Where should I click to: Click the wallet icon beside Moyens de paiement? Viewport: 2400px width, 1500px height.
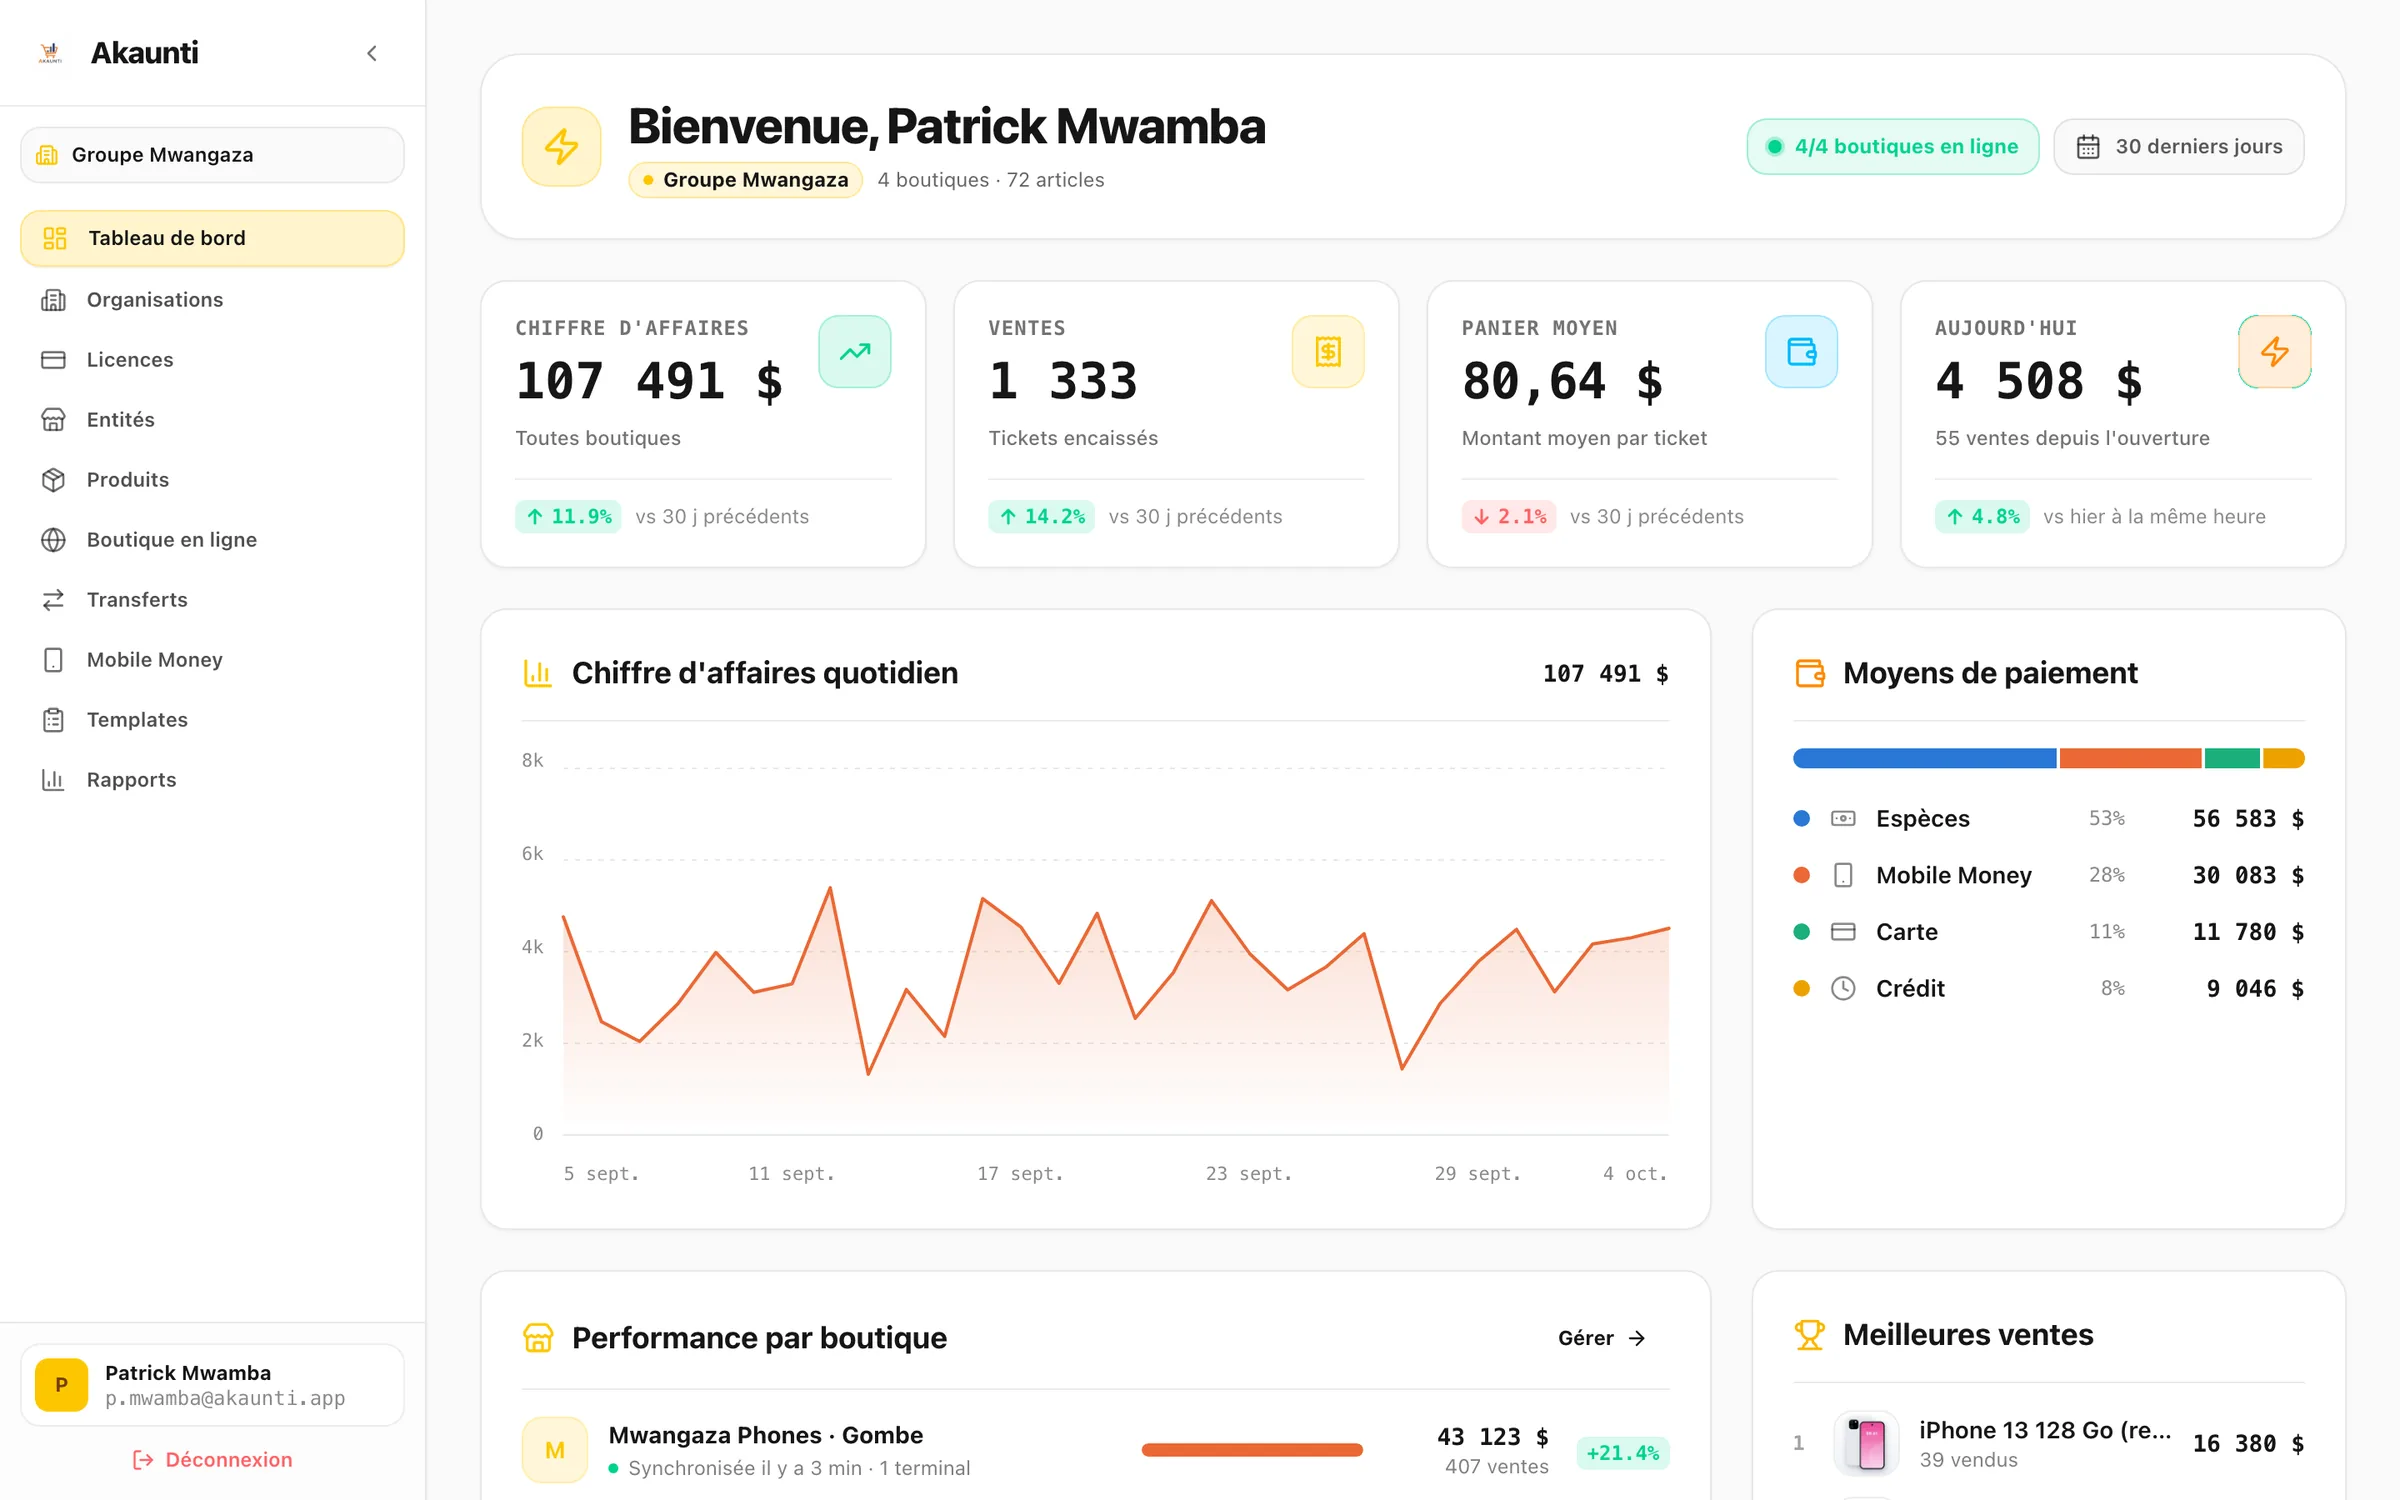[x=1810, y=673]
